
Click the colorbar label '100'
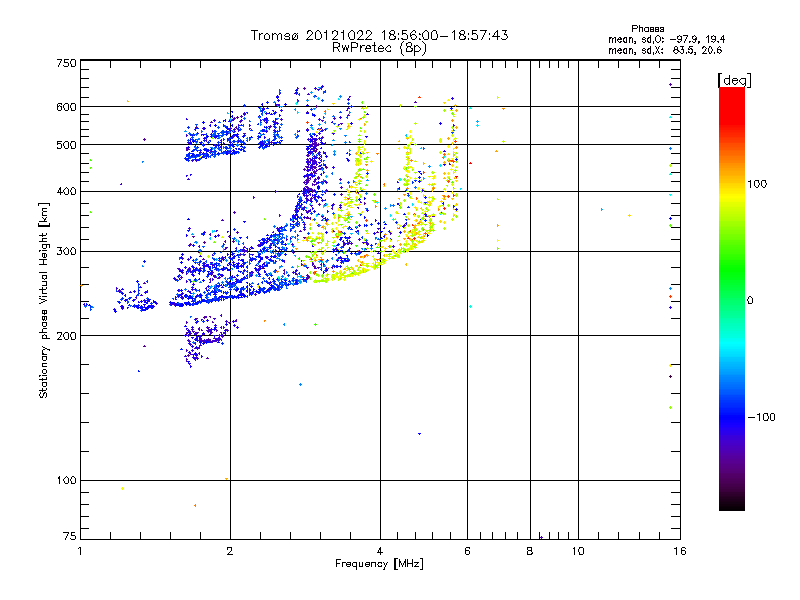pyautogui.click(x=757, y=184)
